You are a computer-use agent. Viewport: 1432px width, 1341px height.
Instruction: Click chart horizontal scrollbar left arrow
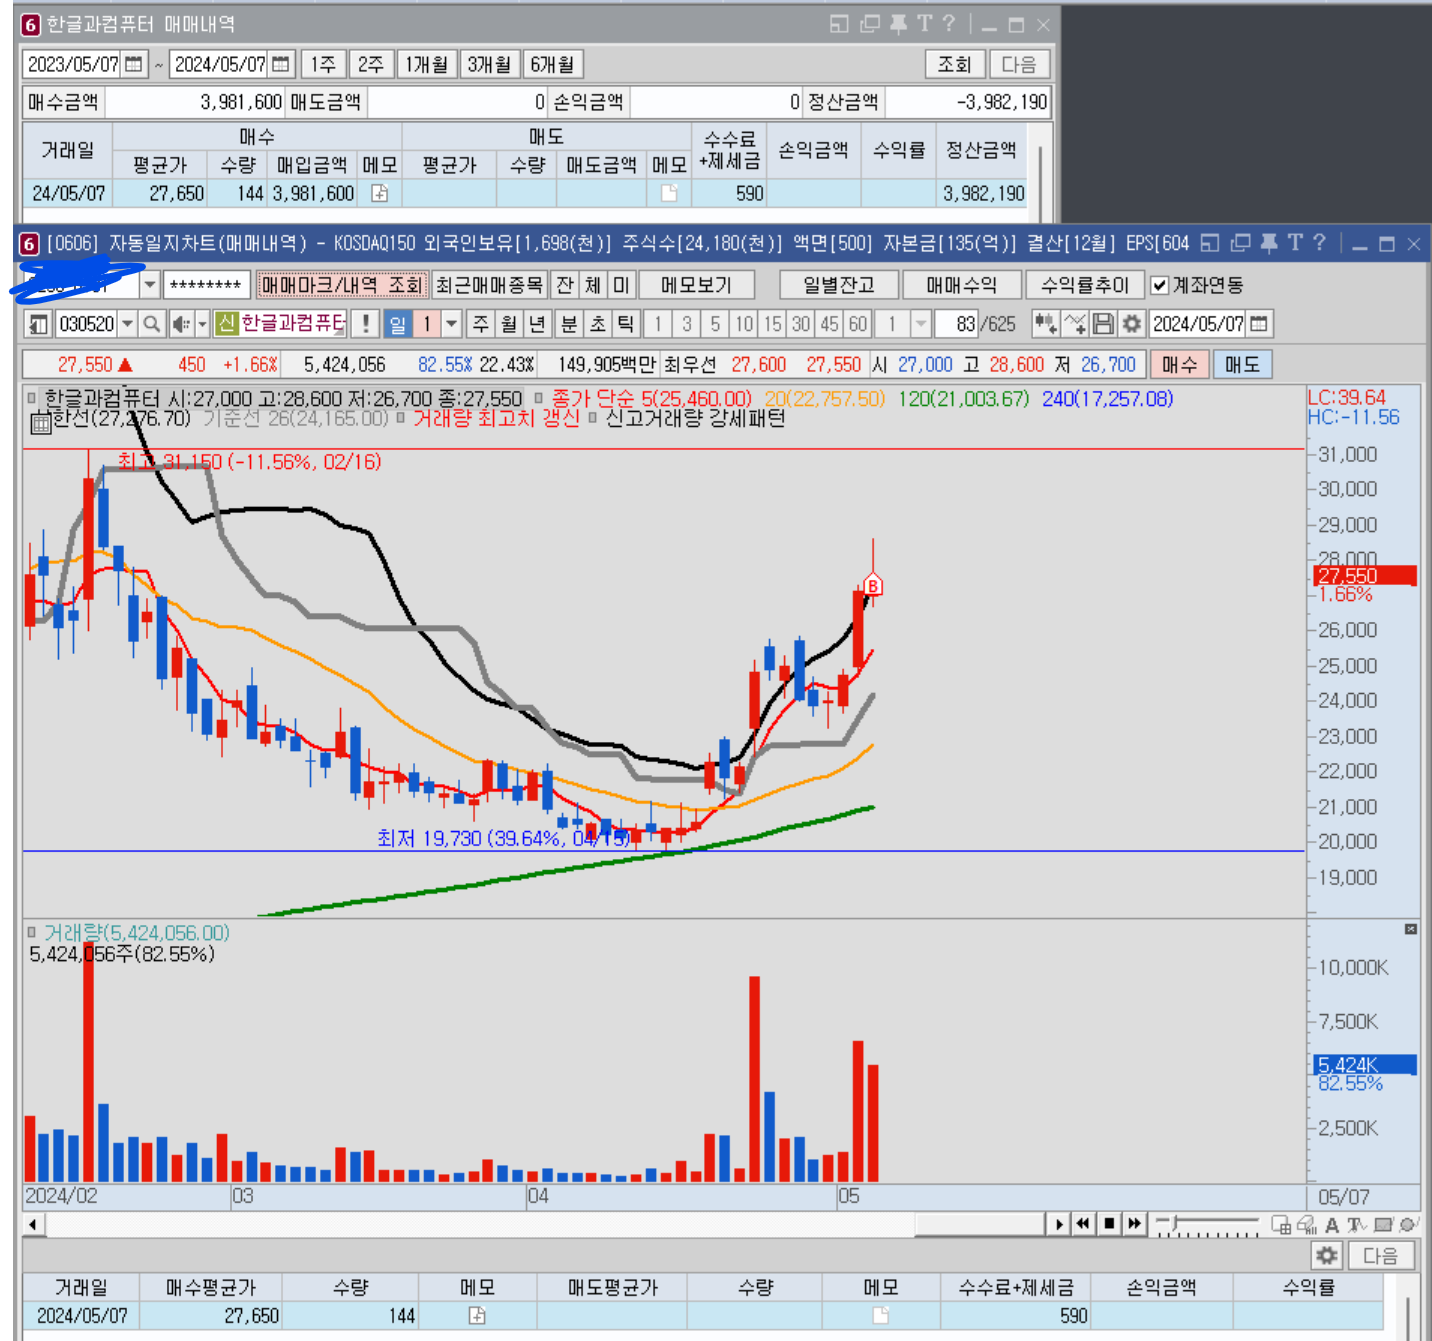tap(33, 1224)
